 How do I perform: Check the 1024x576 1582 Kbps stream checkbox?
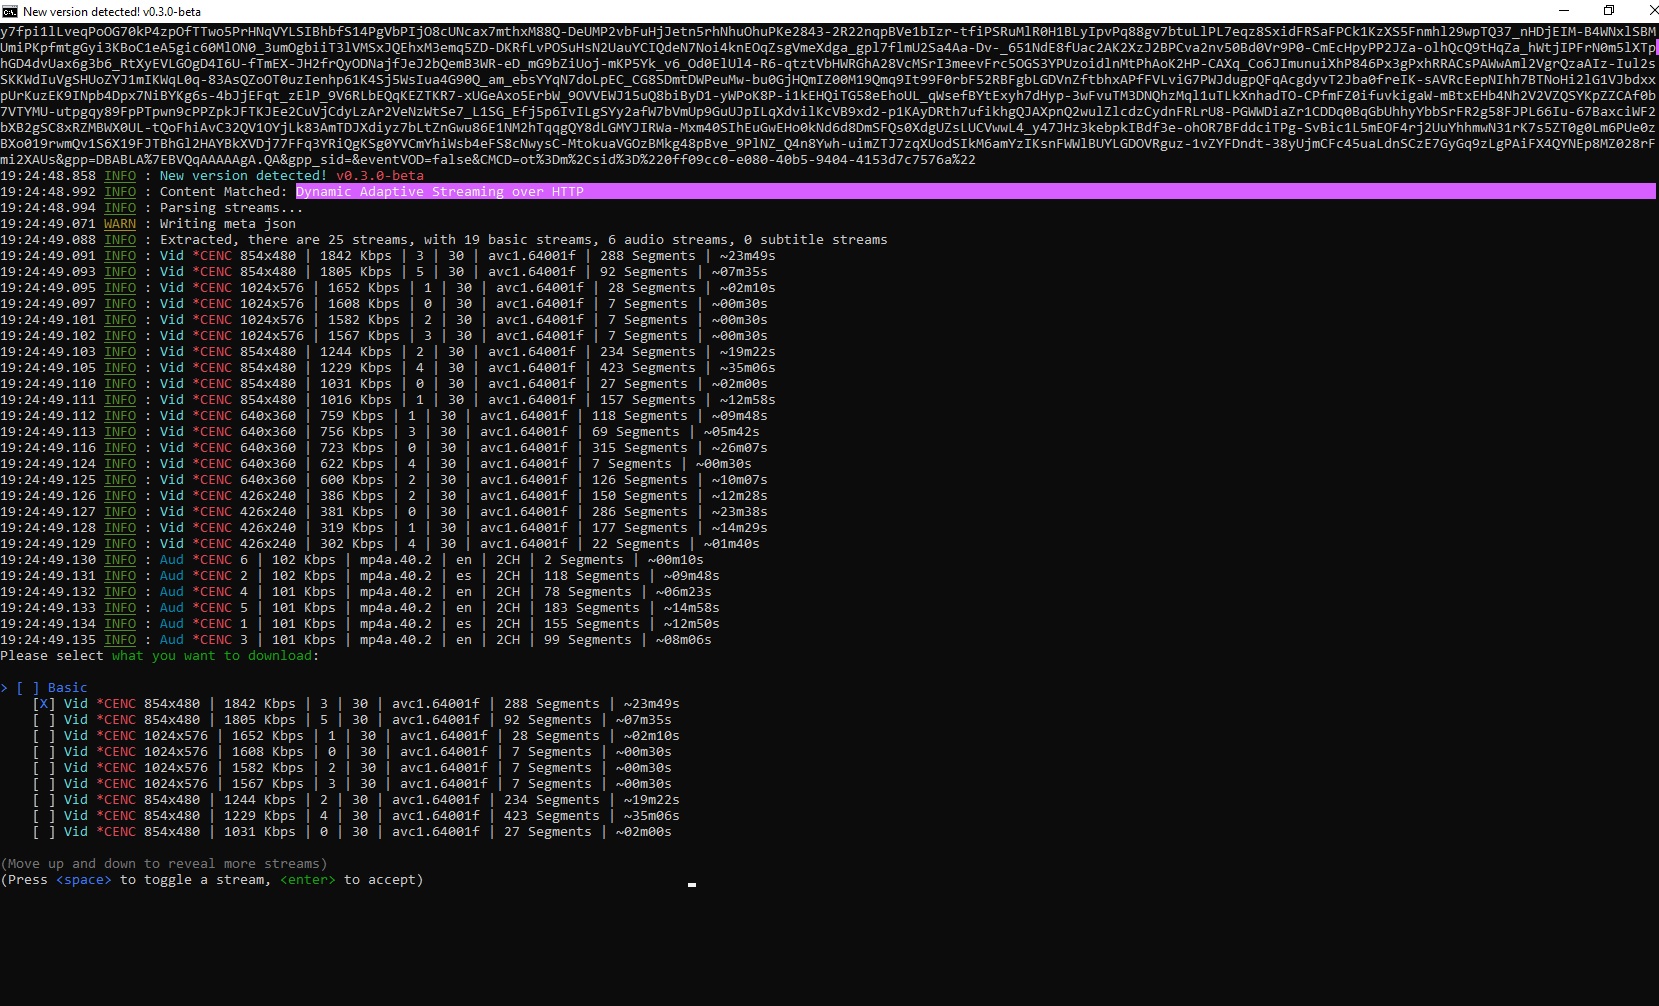click(44, 768)
